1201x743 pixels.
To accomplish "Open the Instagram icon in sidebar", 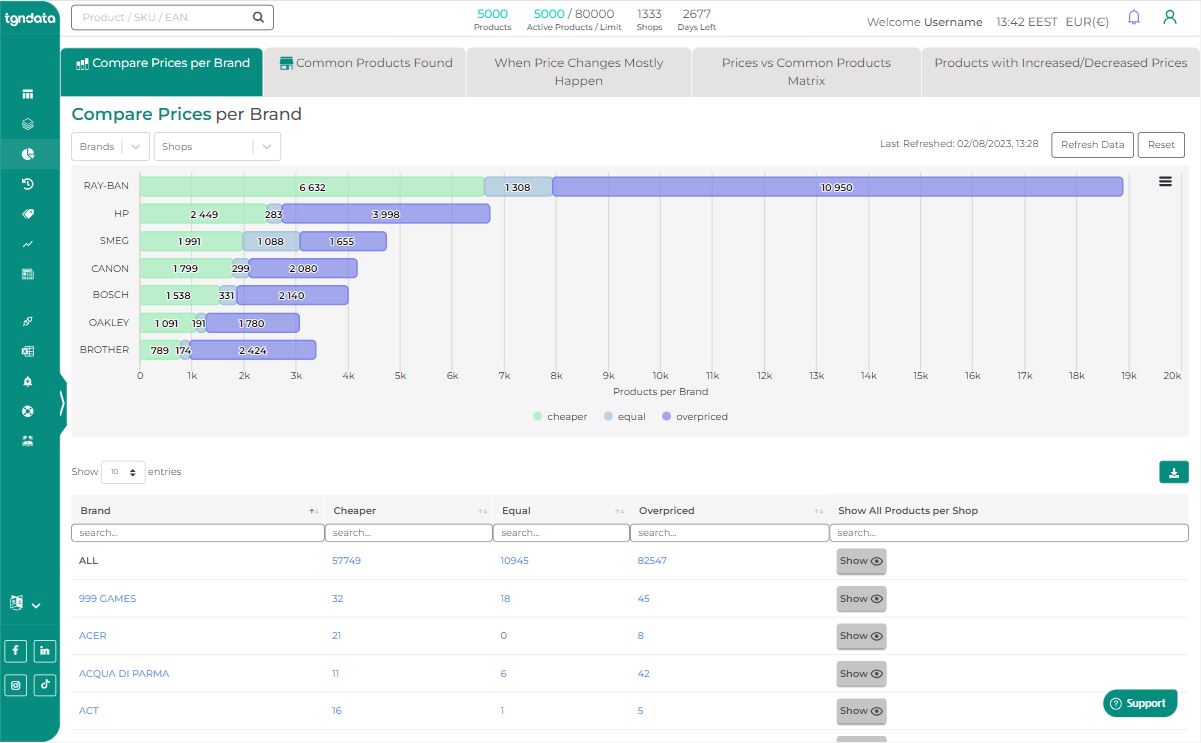I will pyautogui.click(x=16, y=685).
